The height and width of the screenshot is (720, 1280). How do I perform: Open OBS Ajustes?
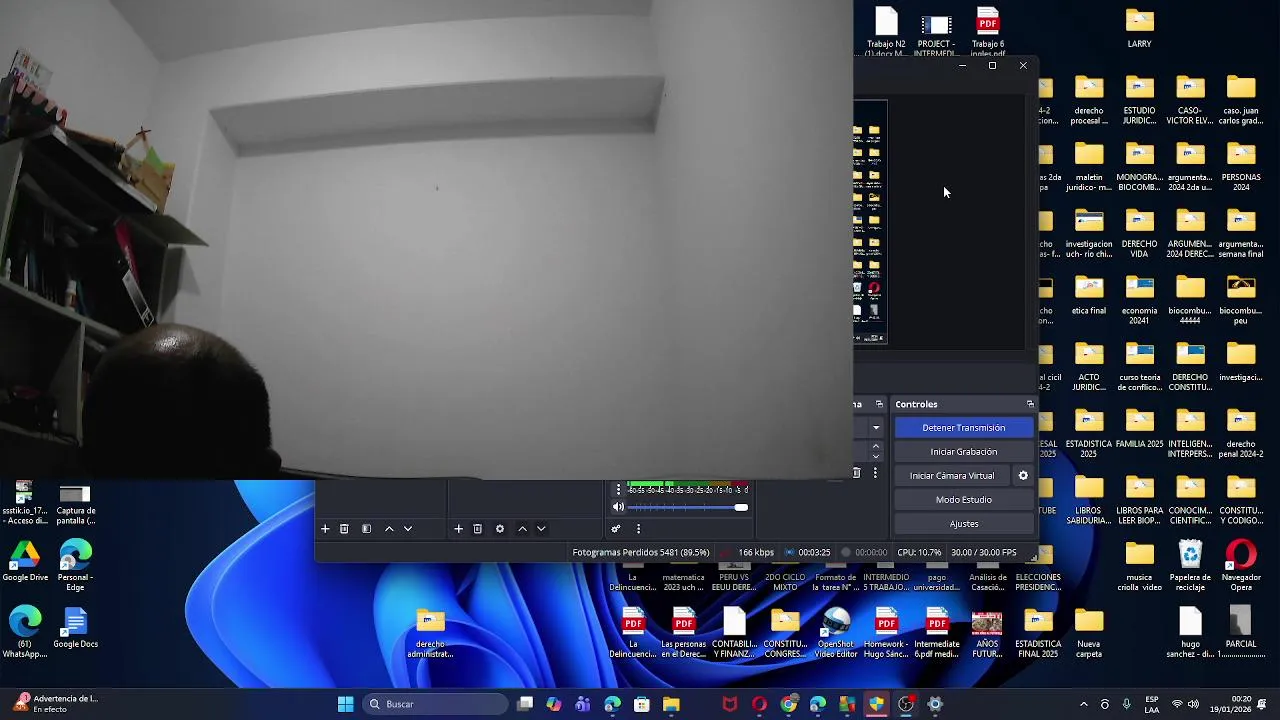(x=963, y=524)
